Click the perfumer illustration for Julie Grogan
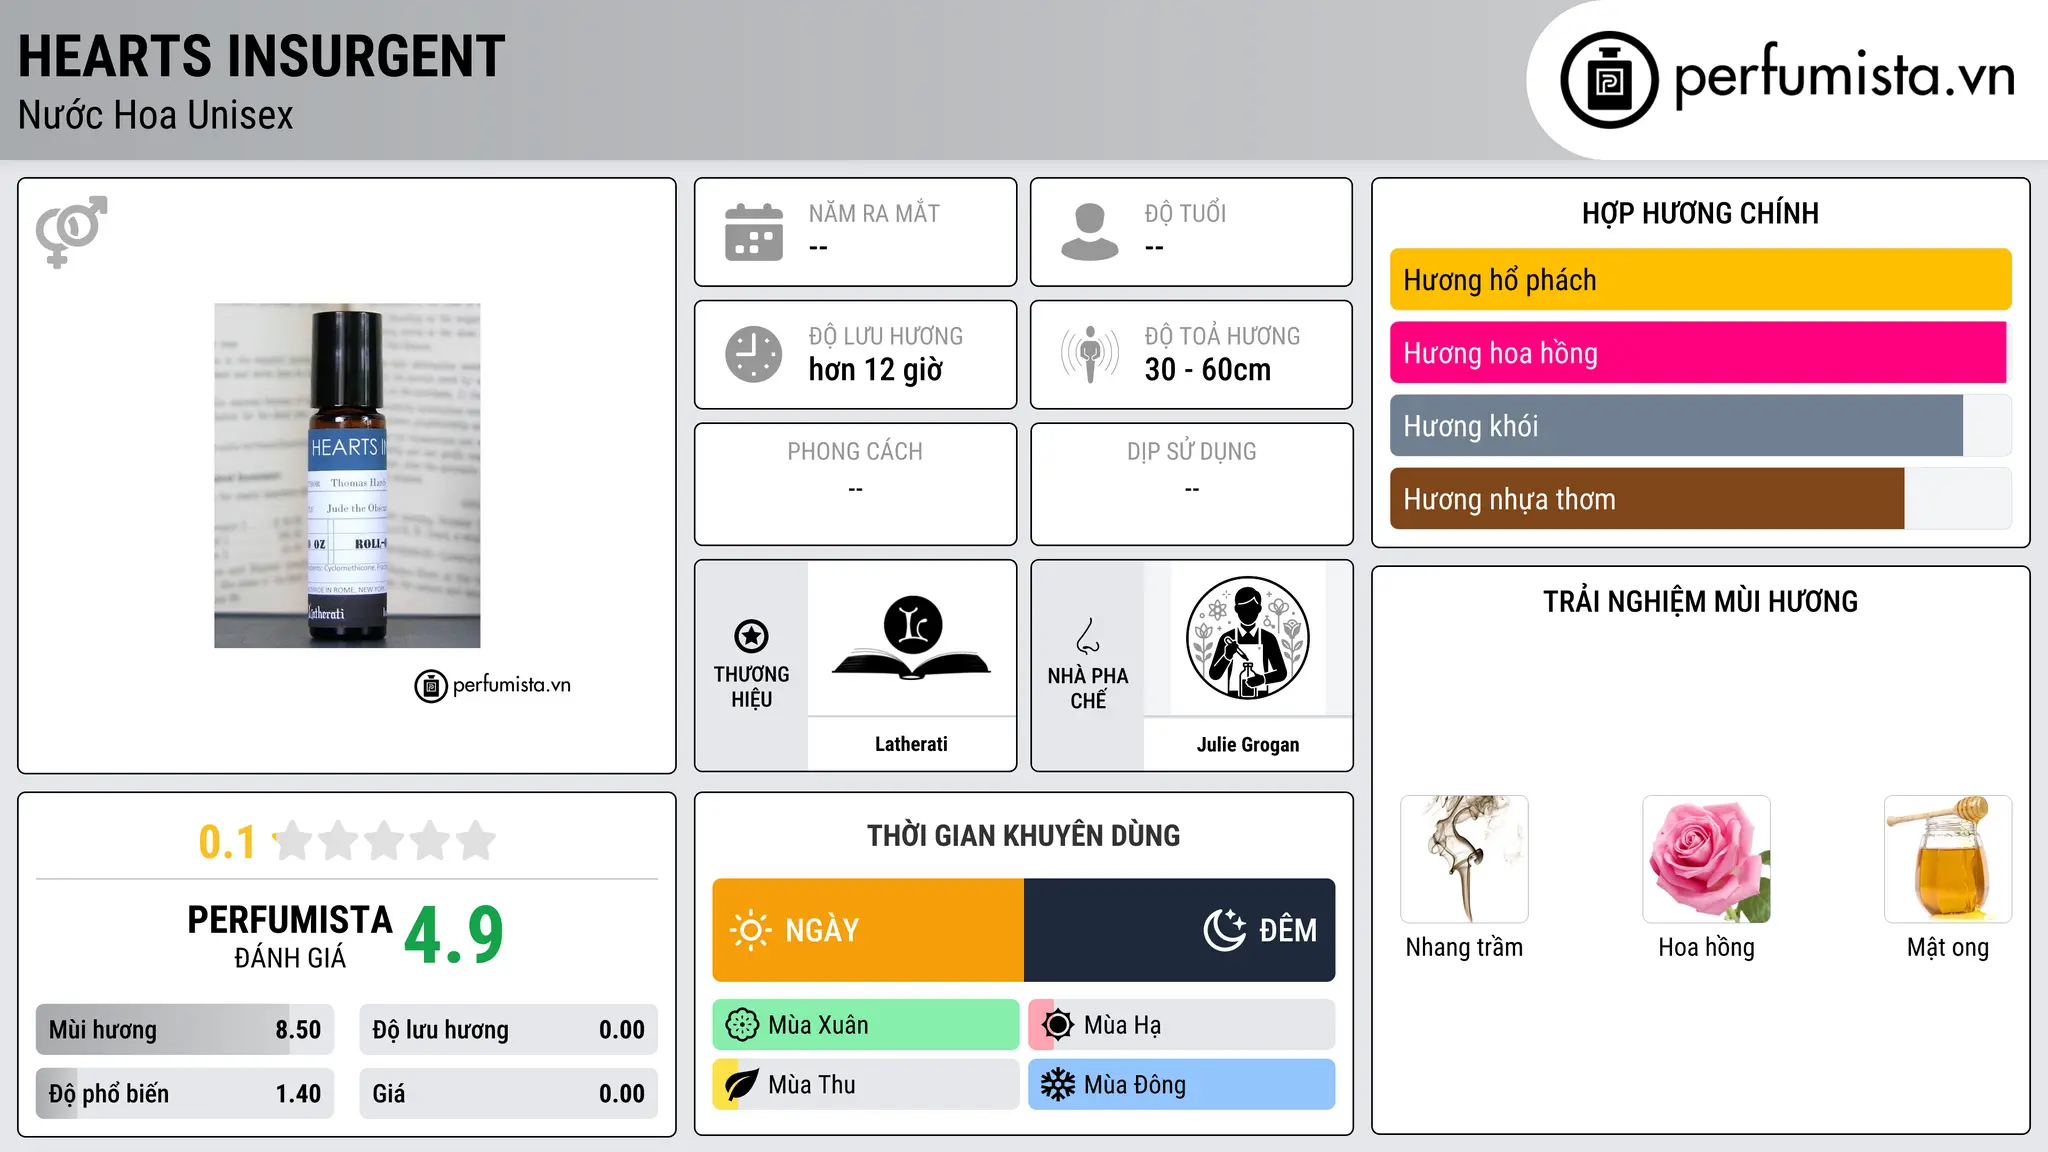 pyautogui.click(x=1247, y=638)
